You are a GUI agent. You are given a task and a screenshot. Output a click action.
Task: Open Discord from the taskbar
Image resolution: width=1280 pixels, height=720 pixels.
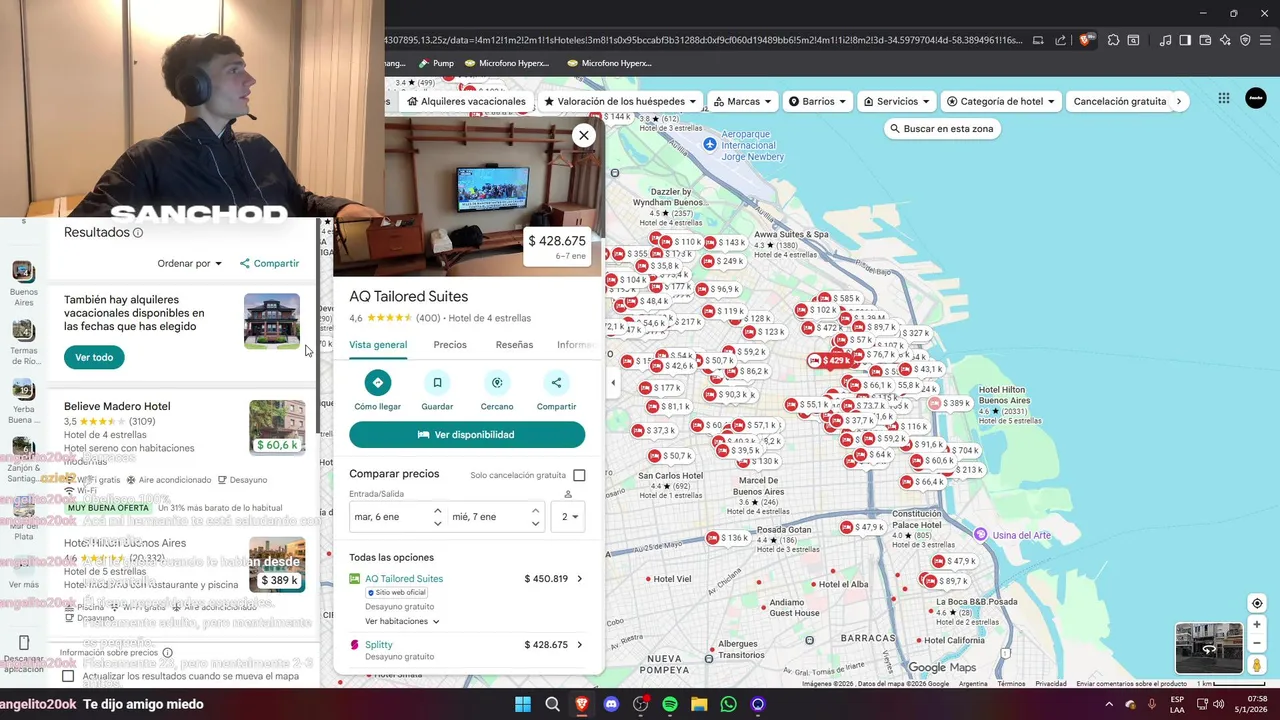pyautogui.click(x=611, y=704)
